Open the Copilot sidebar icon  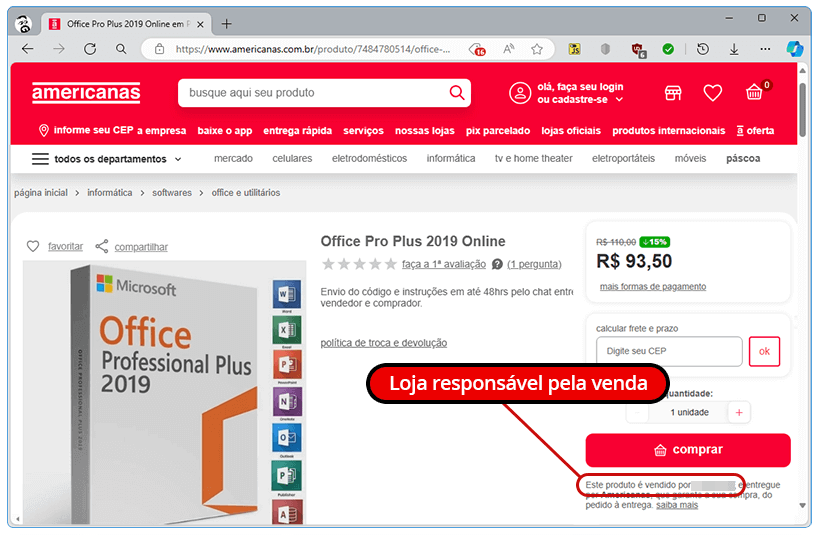pos(795,49)
